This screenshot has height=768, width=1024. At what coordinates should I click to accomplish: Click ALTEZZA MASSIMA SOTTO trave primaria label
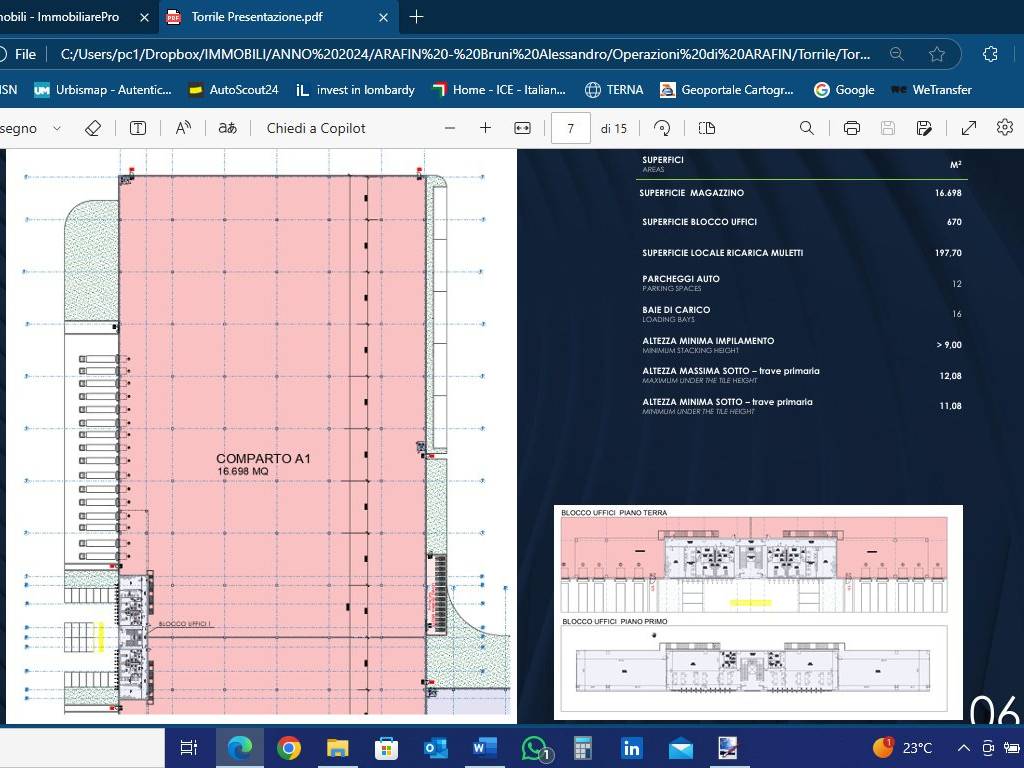click(x=731, y=371)
